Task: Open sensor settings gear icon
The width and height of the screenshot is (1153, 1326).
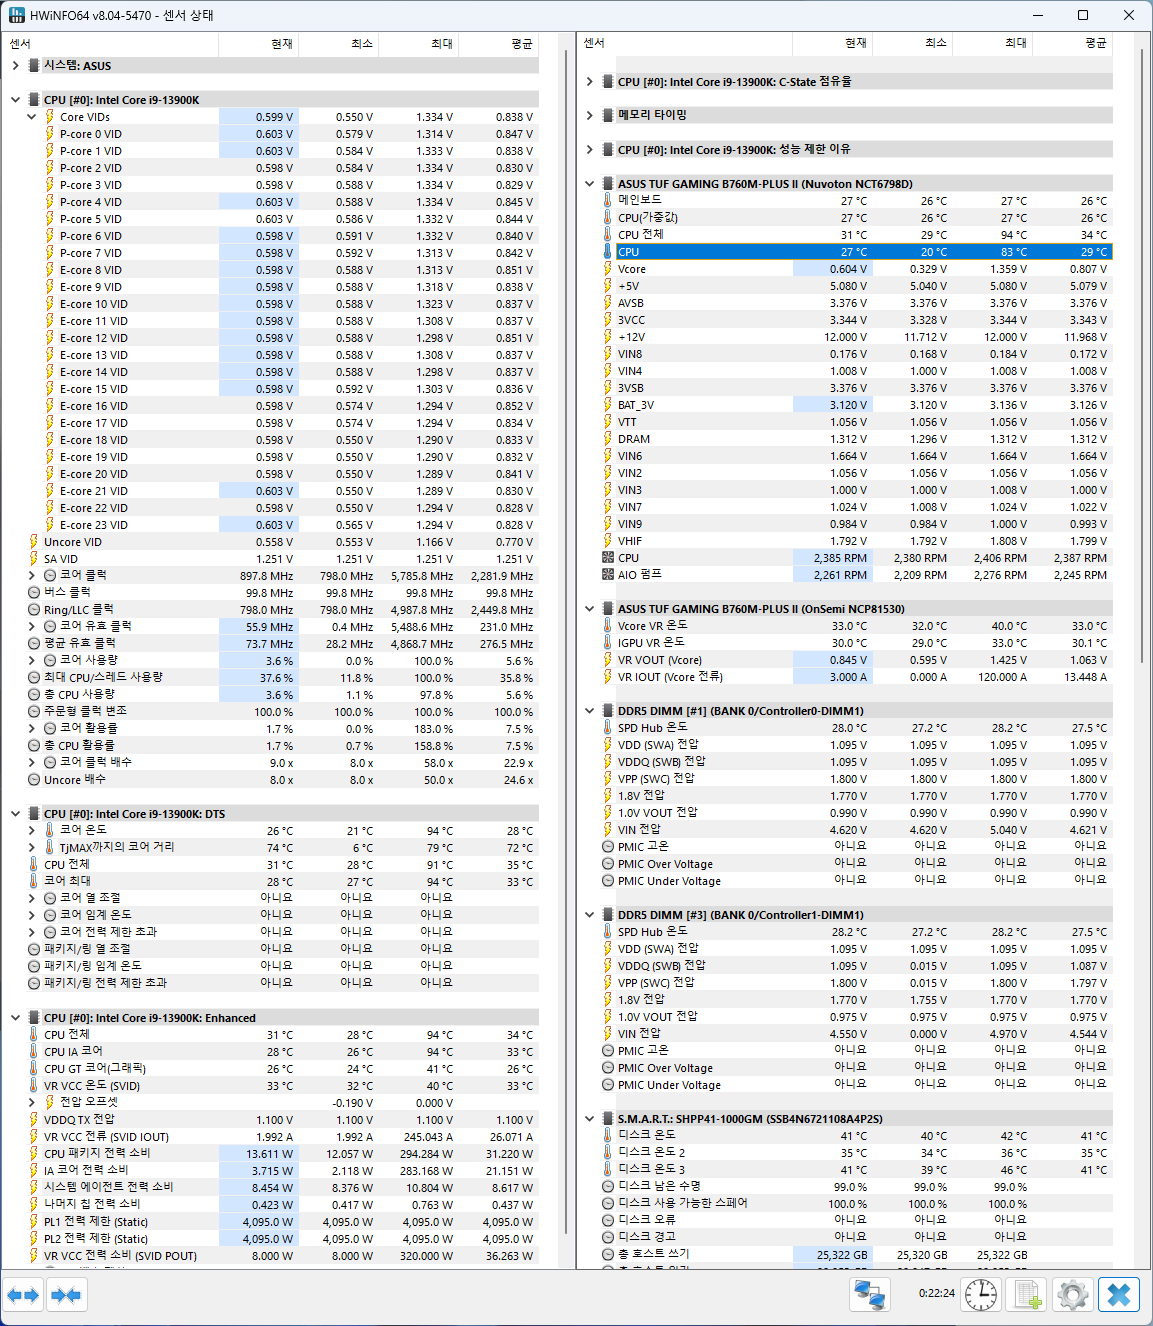Action: pos(1073,1295)
